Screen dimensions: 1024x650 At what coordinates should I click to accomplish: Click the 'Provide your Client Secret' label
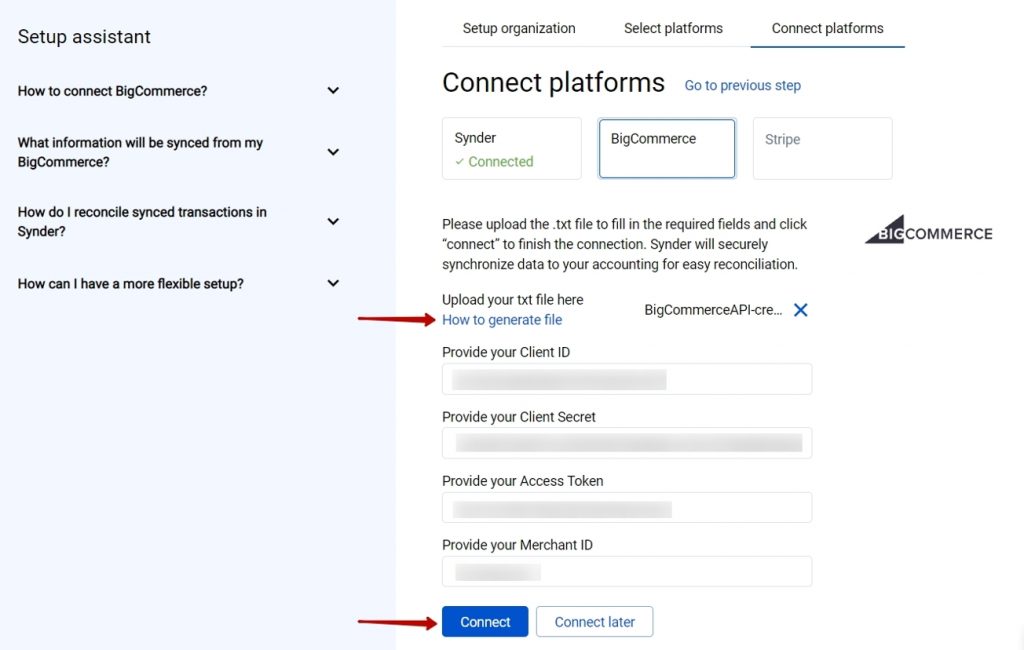tap(519, 417)
